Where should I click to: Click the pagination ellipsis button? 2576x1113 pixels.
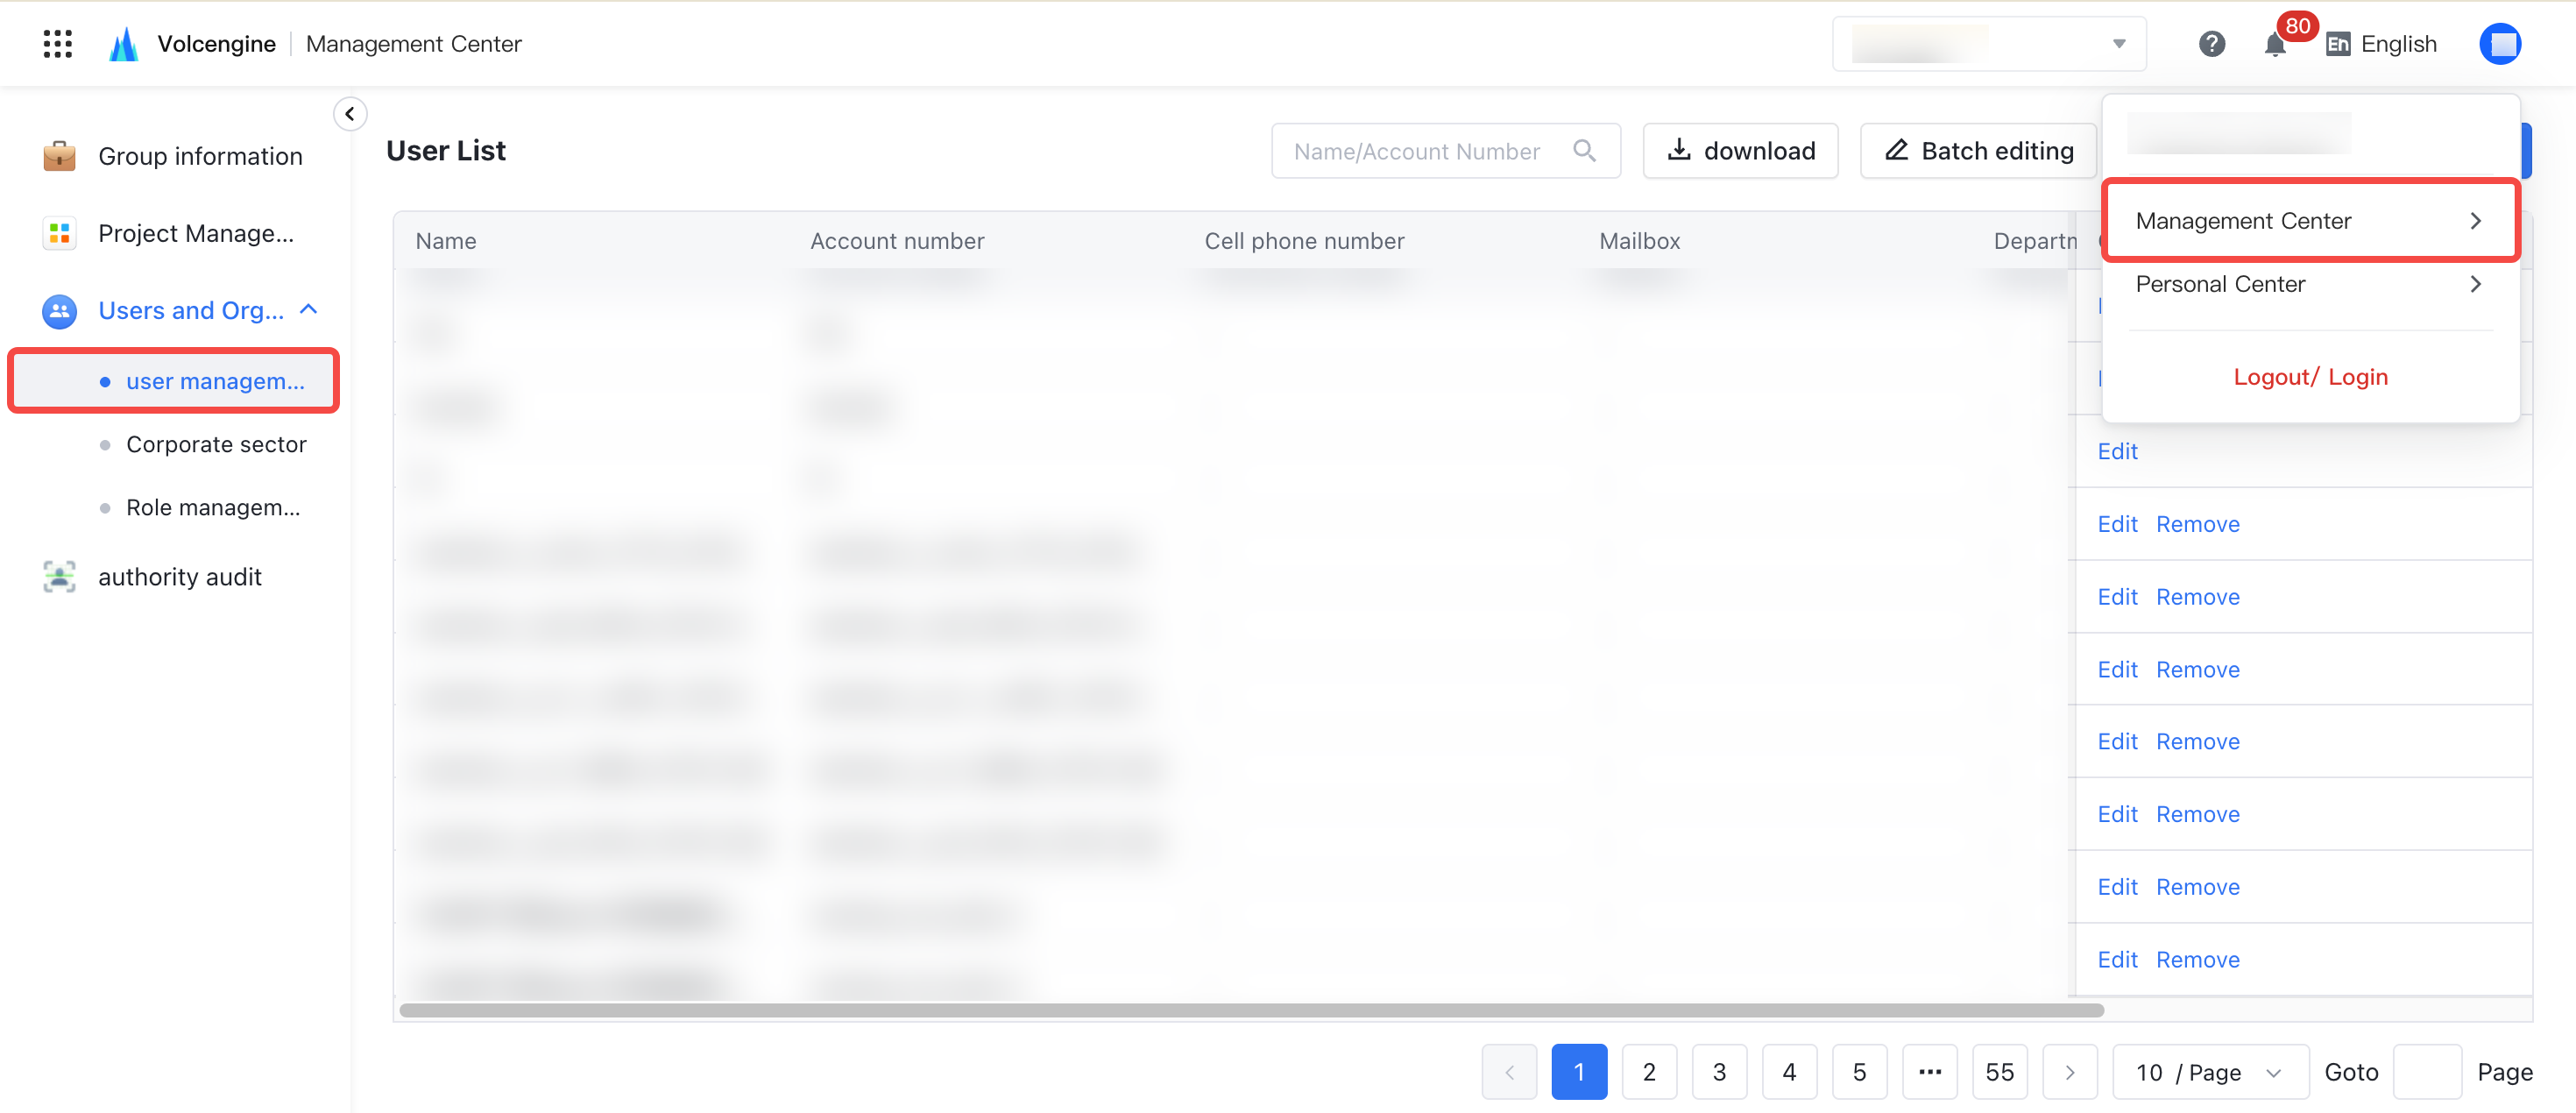tap(1929, 1072)
